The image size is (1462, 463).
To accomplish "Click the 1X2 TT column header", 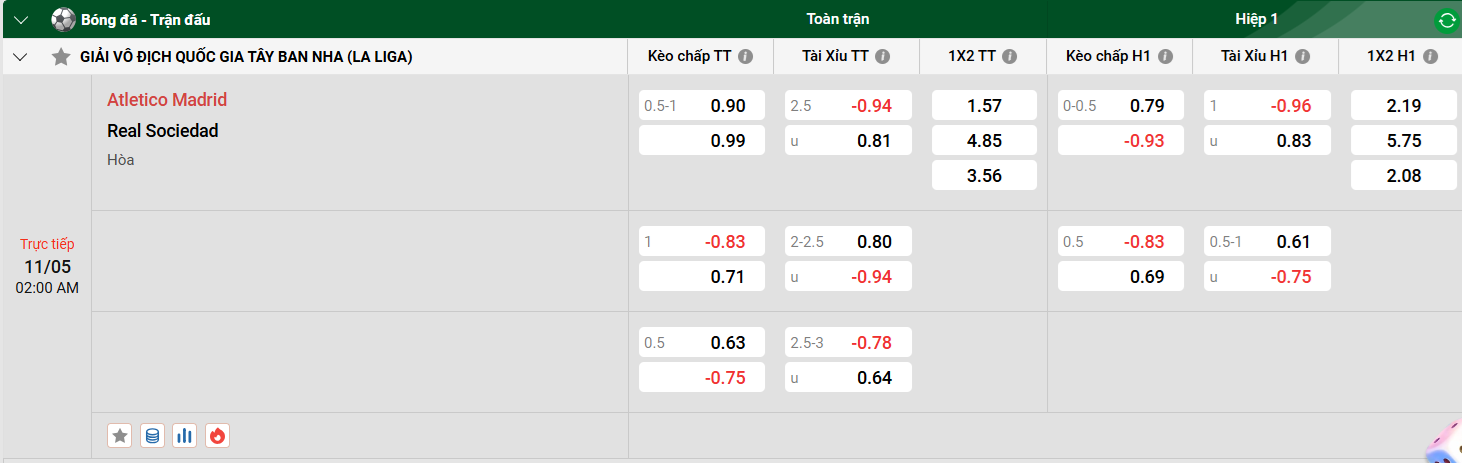I will (972, 57).
